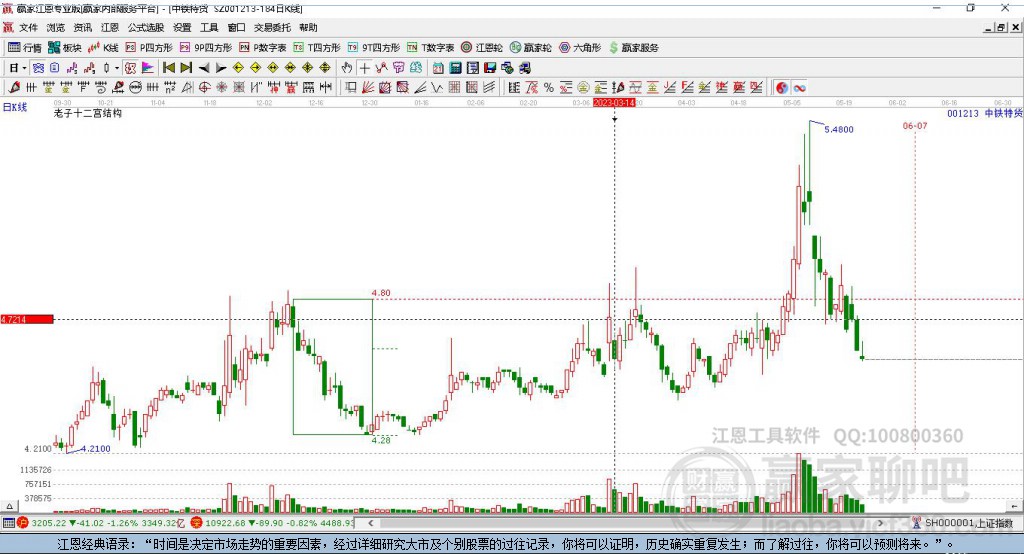Click 001213 中铁特货 stock code label
The width and height of the screenshot is (1024, 554).
tap(985, 113)
